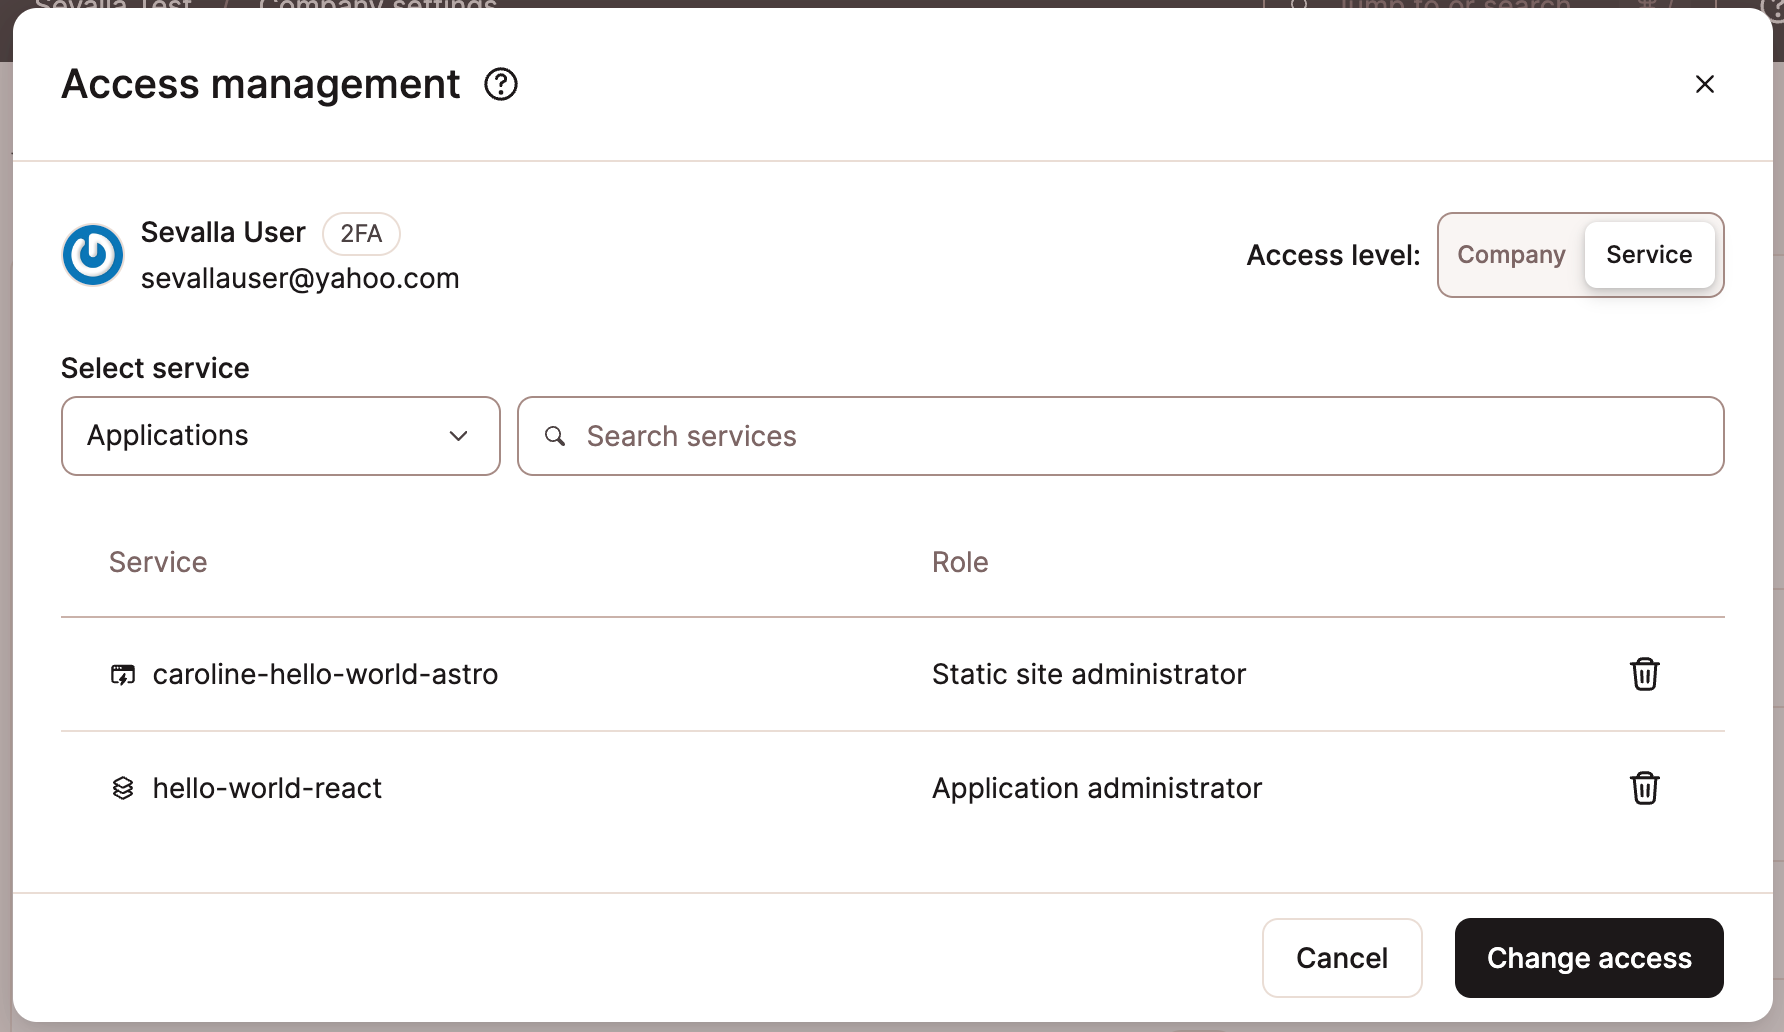This screenshot has width=1784, height=1032.
Task: Open the Applications service type dropdown
Action: pyautogui.click(x=280, y=436)
